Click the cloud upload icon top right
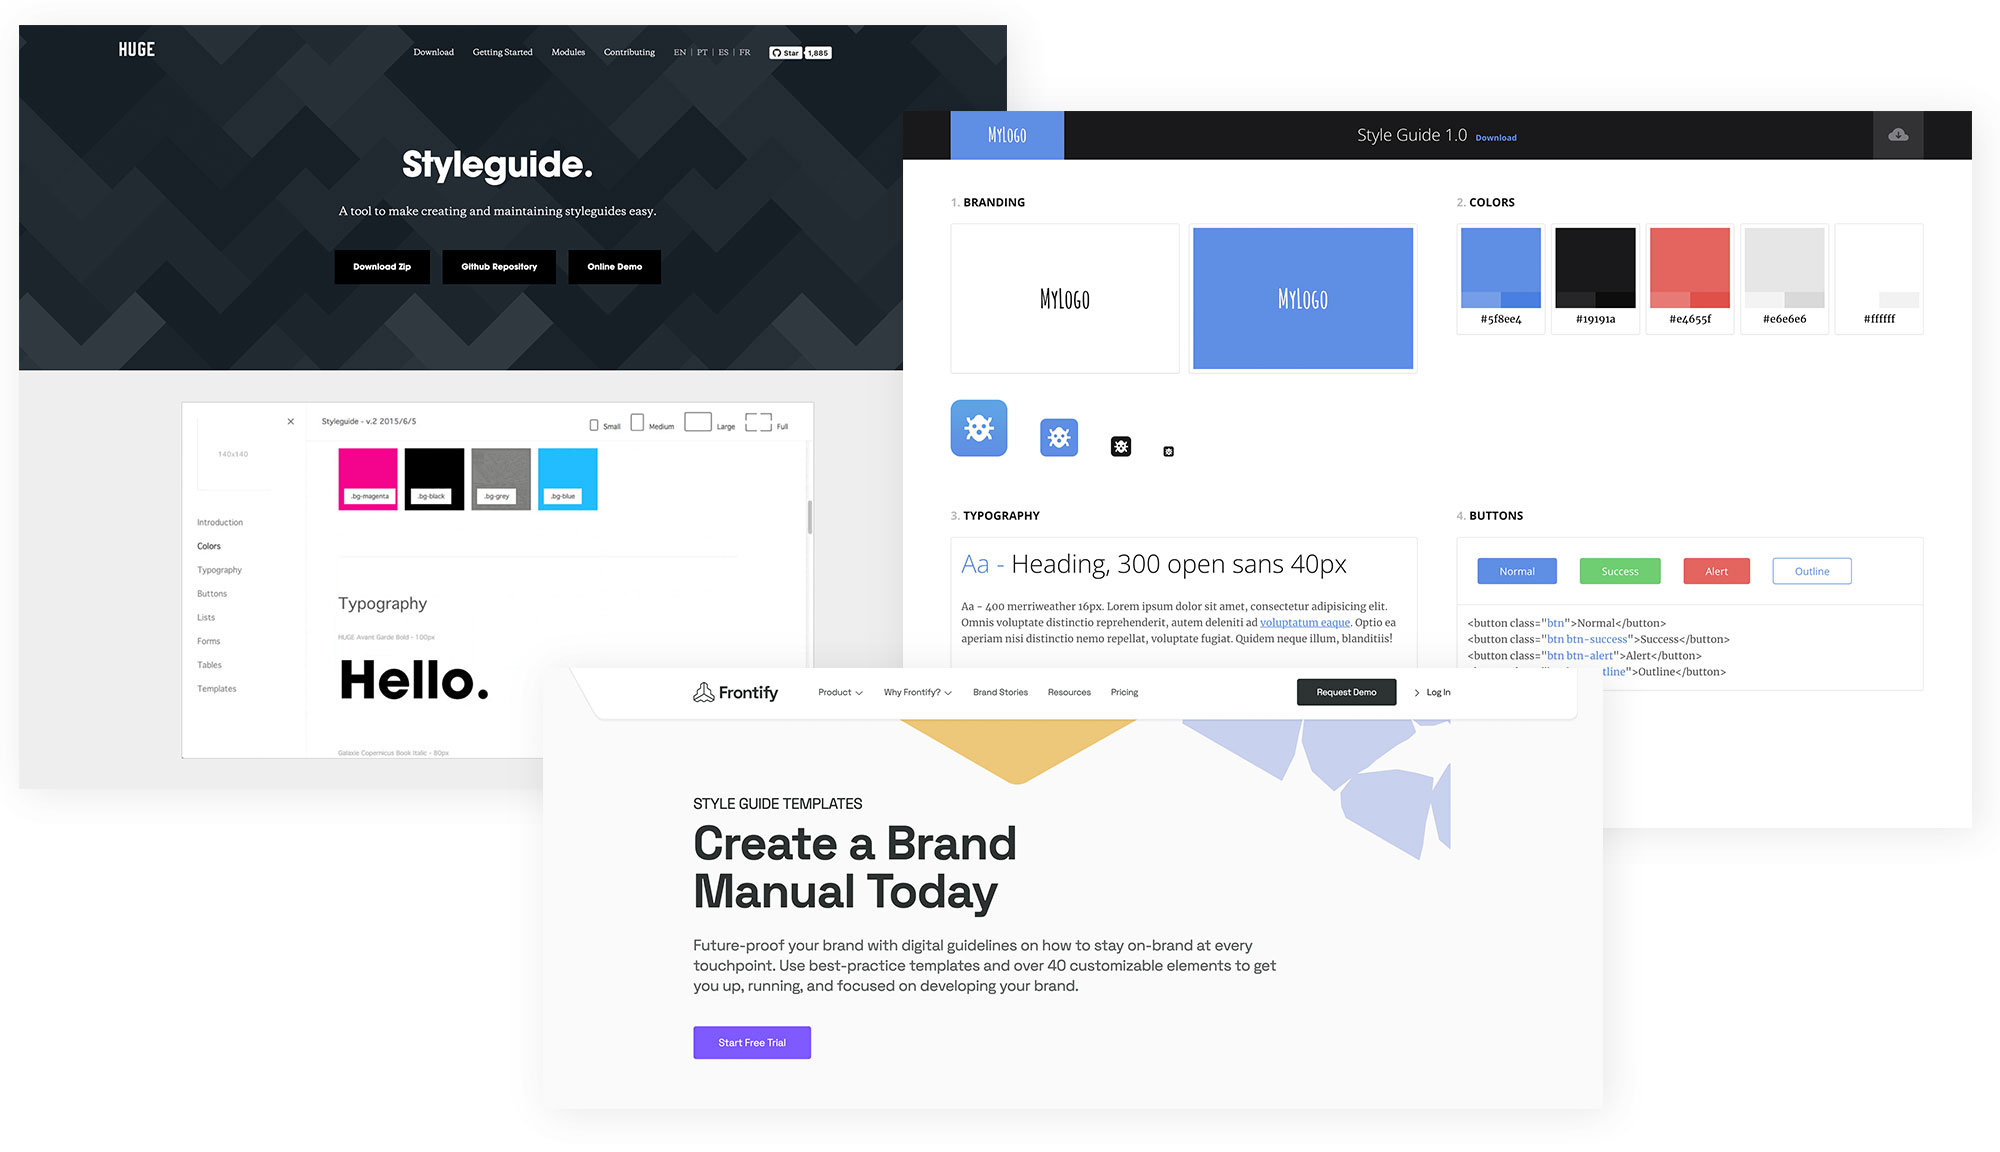The image size is (2000, 1152). pos(1900,135)
